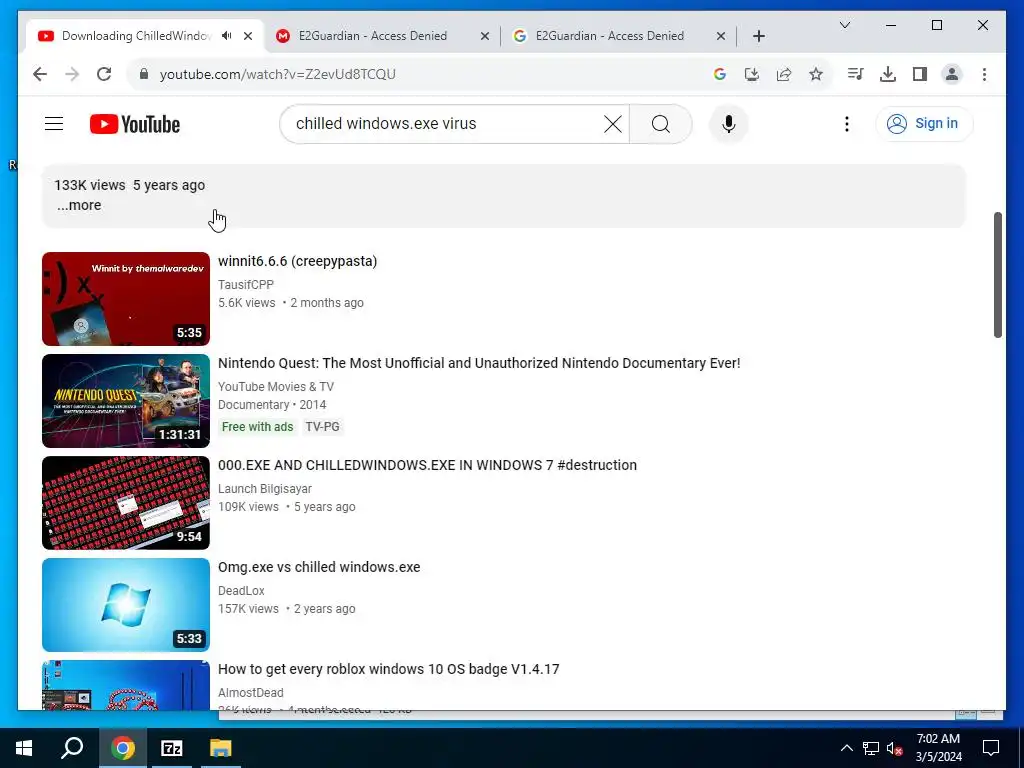Open Windows taskbar search
The image size is (1024, 768).
point(72,748)
